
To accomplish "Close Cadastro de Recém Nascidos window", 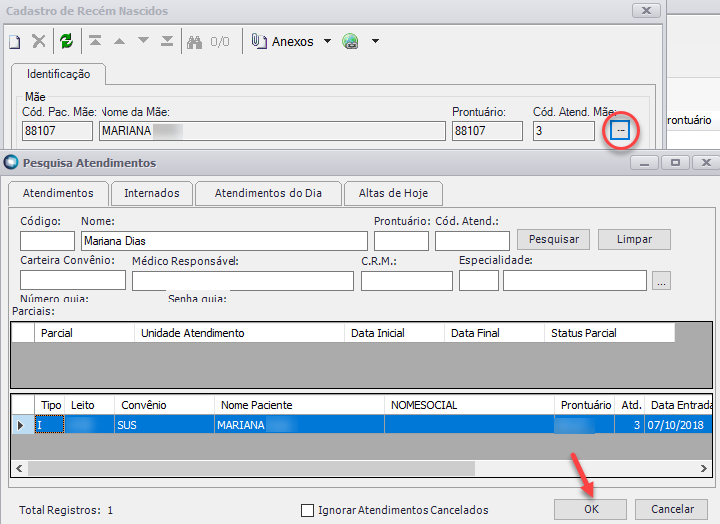I will pos(646,10).
